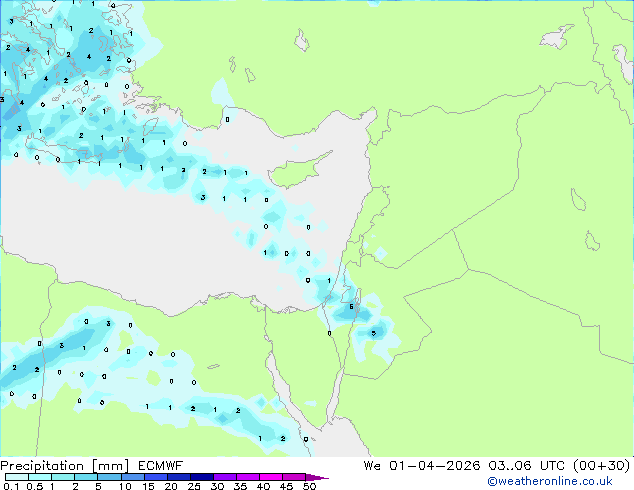
Task: Click the 03..06 UTC time text
Action: tap(526, 466)
